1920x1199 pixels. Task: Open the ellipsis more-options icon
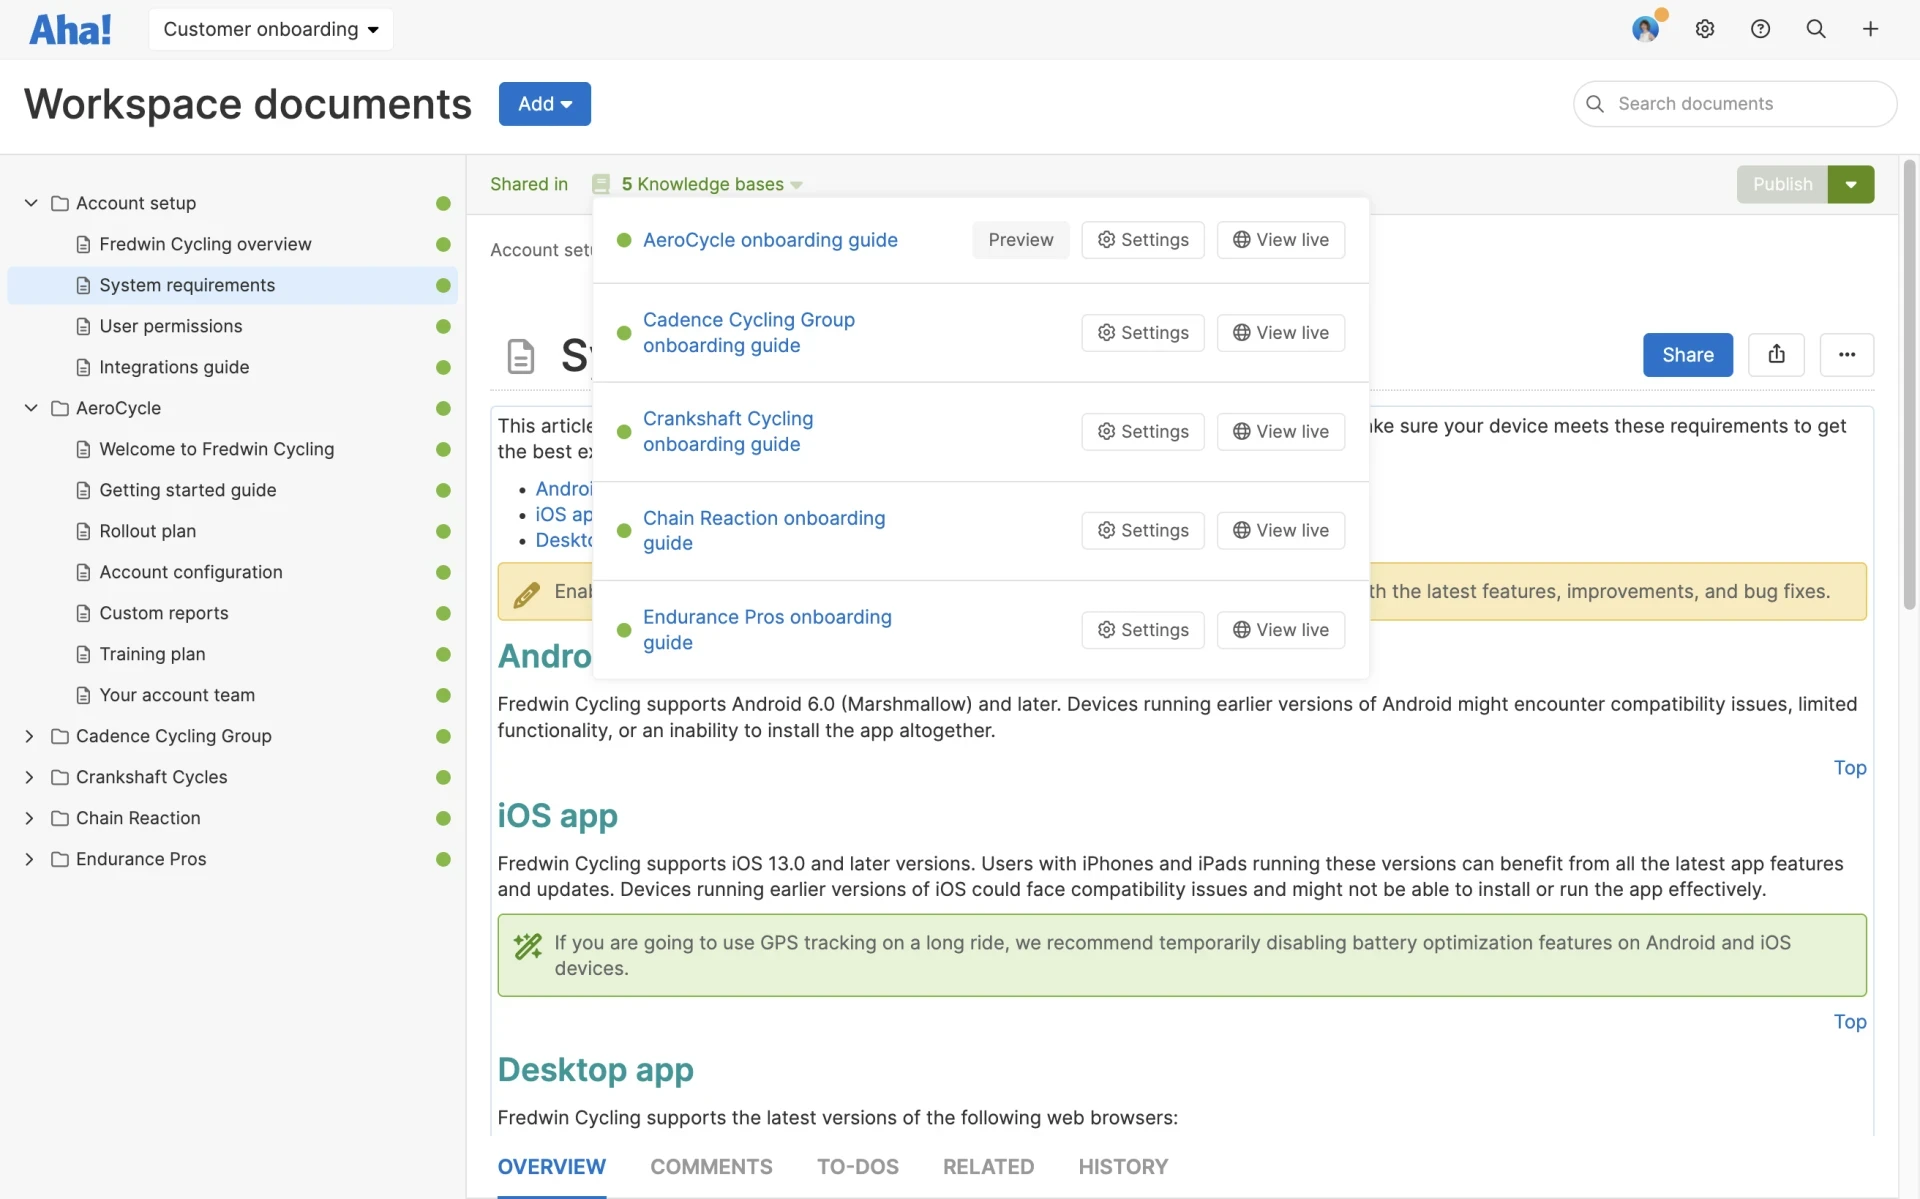click(x=1847, y=354)
